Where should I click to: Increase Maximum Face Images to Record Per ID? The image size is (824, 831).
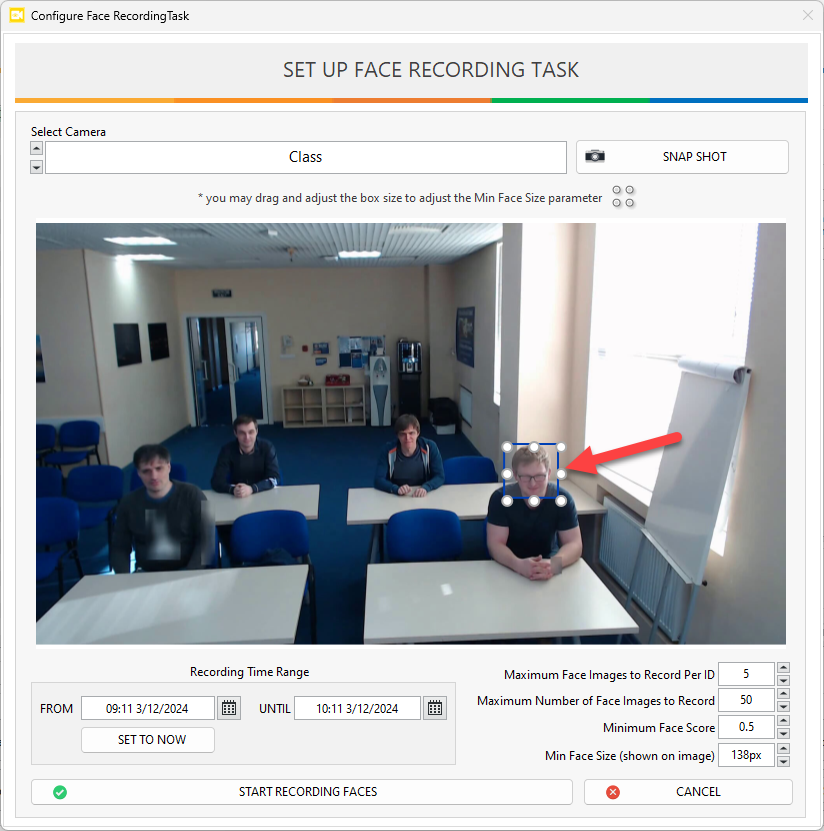tap(783, 669)
